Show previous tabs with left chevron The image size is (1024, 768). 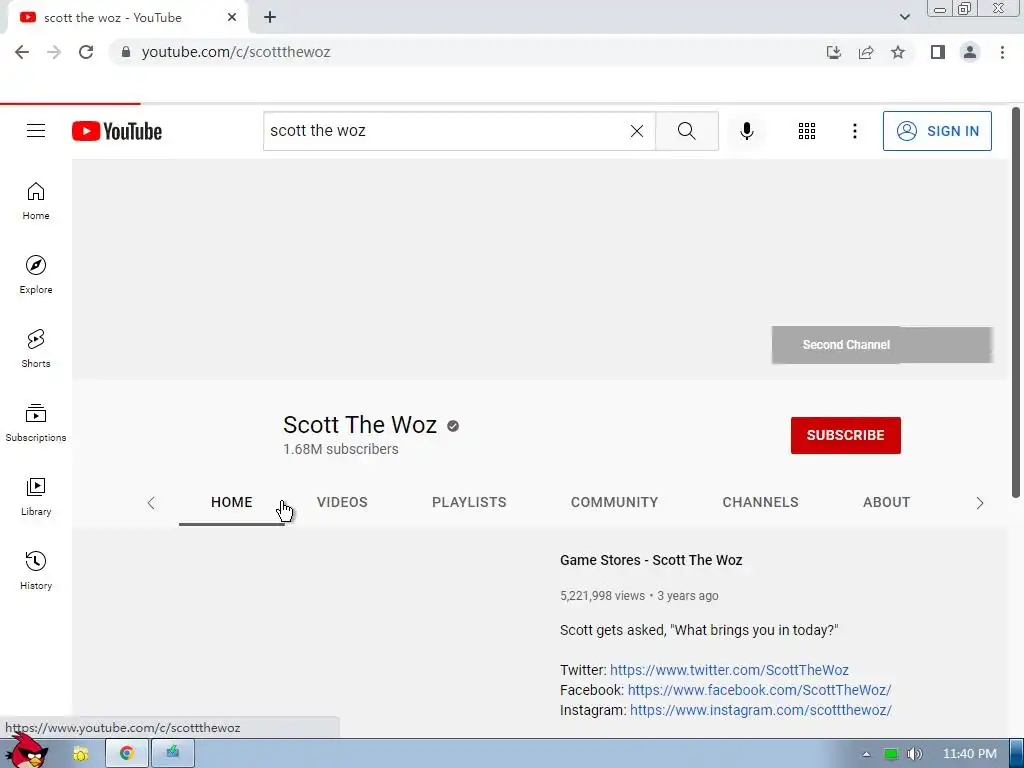coord(151,503)
